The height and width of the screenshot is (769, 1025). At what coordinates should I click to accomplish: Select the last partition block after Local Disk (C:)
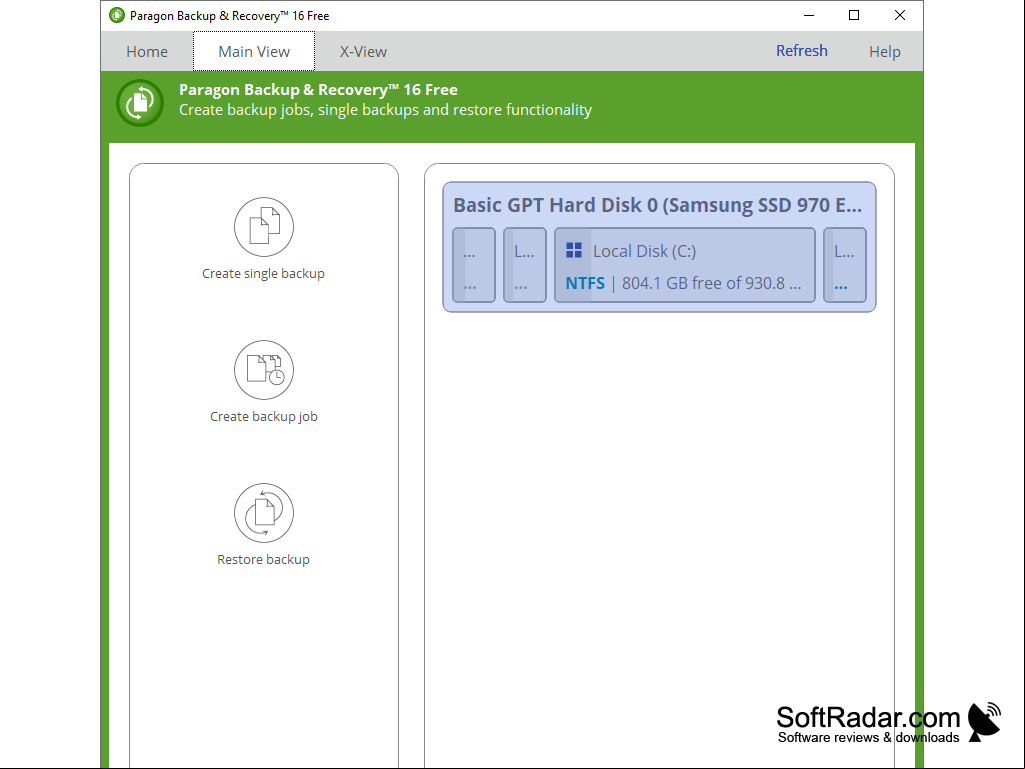[845, 265]
